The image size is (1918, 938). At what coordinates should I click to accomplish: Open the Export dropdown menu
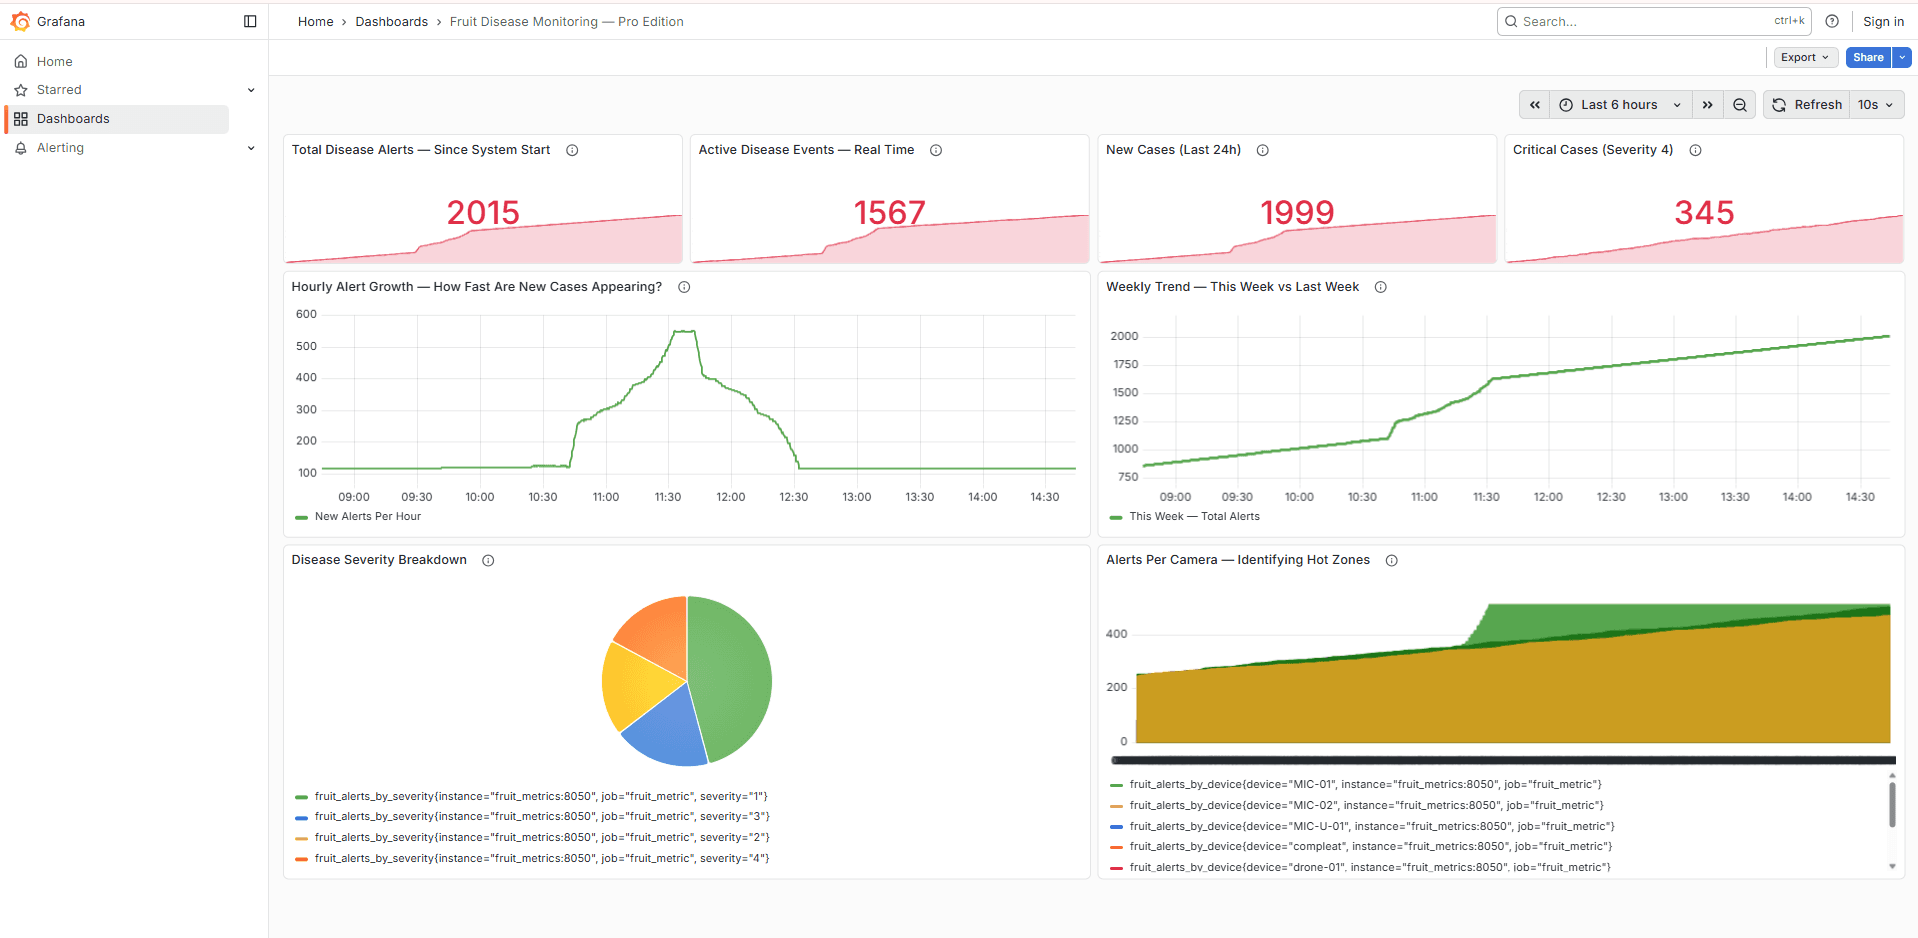click(1804, 57)
